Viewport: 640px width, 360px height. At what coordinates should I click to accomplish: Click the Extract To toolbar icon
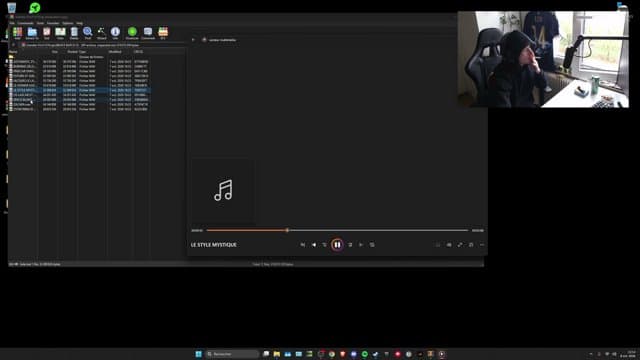(x=32, y=33)
